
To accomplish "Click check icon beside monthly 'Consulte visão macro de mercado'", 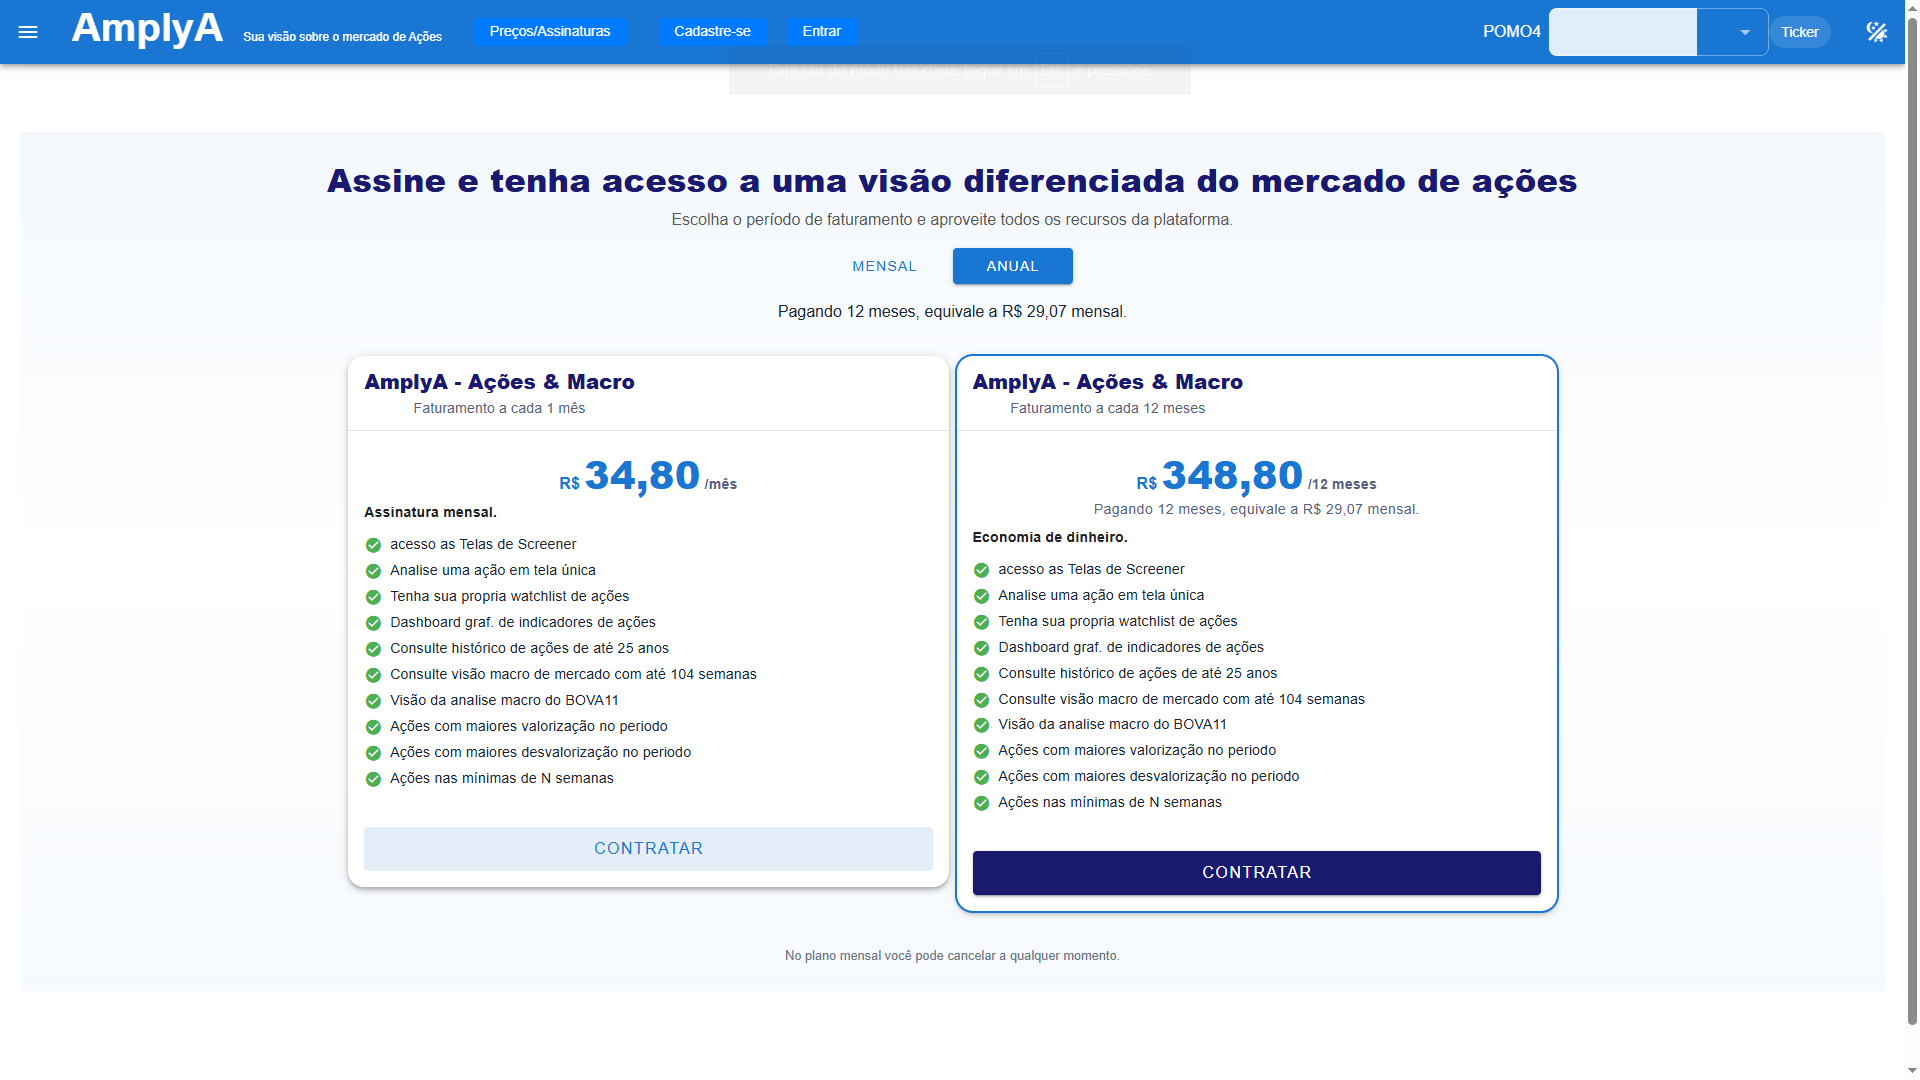I will [373, 675].
